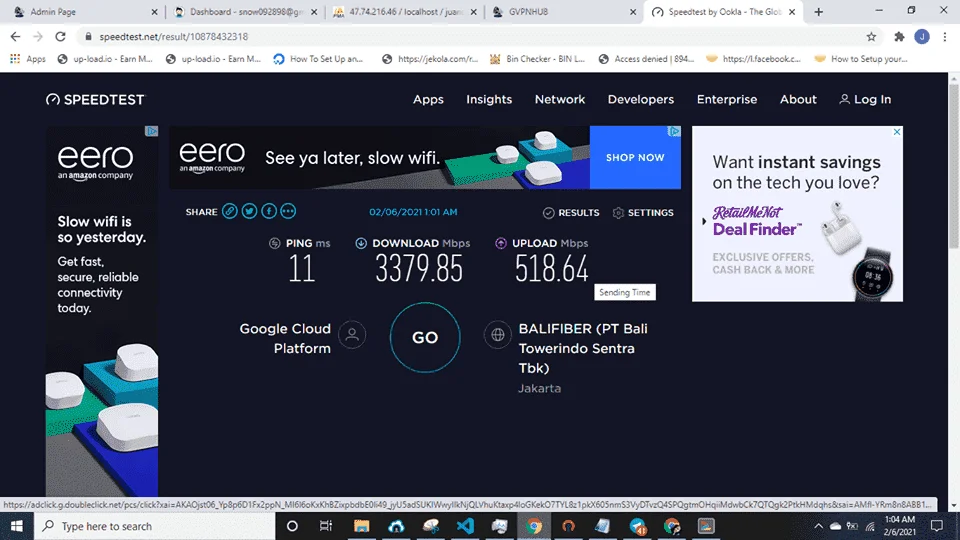Viewport: 960px width, 540px height.
Task: Click the eero sidebar ad
Action: (102, 311)
